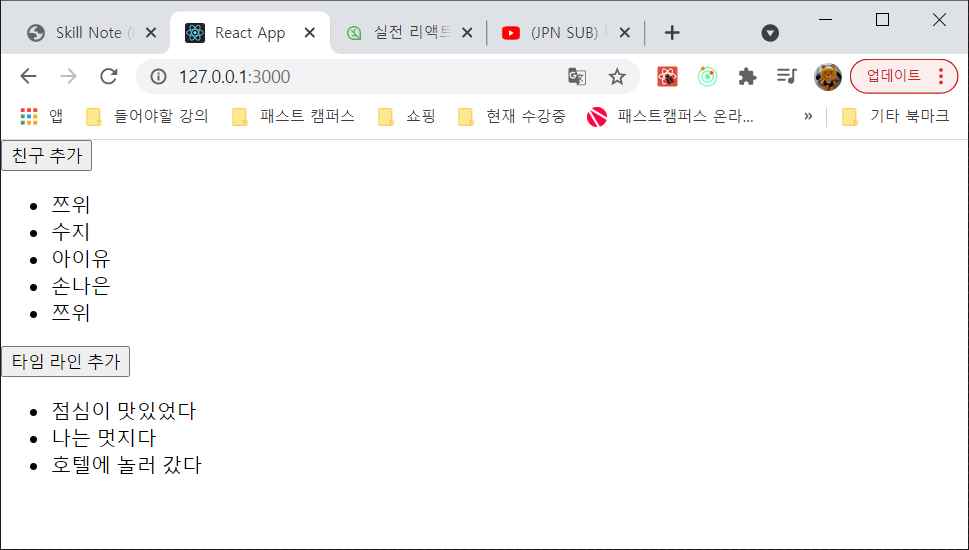Screen dimensions: 969x550
Task: Show hidden bookmarks with the chevron
Action: pyautogui.click(x=808, y=116)
